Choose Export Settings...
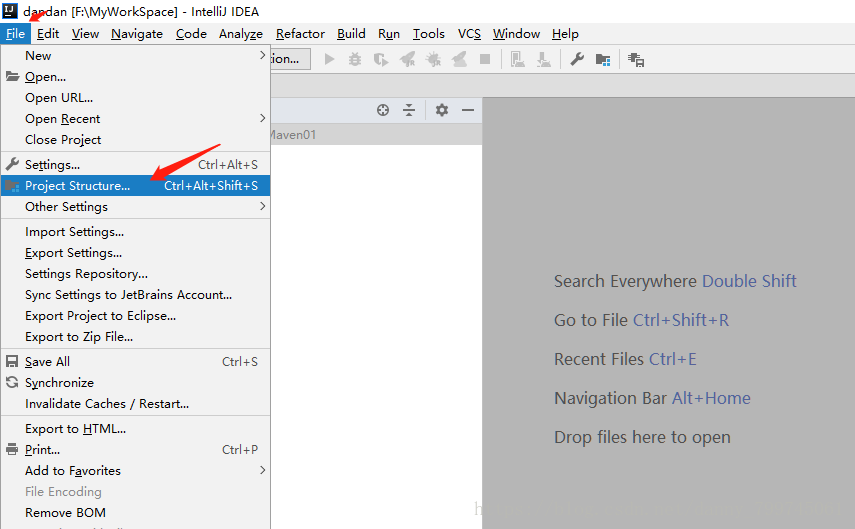 [x=135, y=253]
